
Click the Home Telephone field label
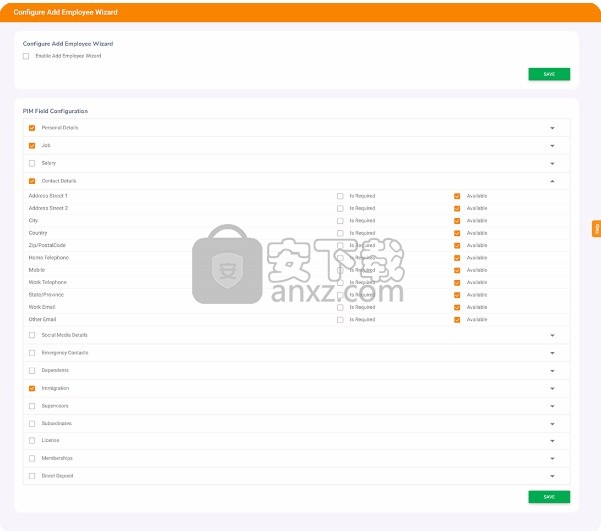pos(49,258)
